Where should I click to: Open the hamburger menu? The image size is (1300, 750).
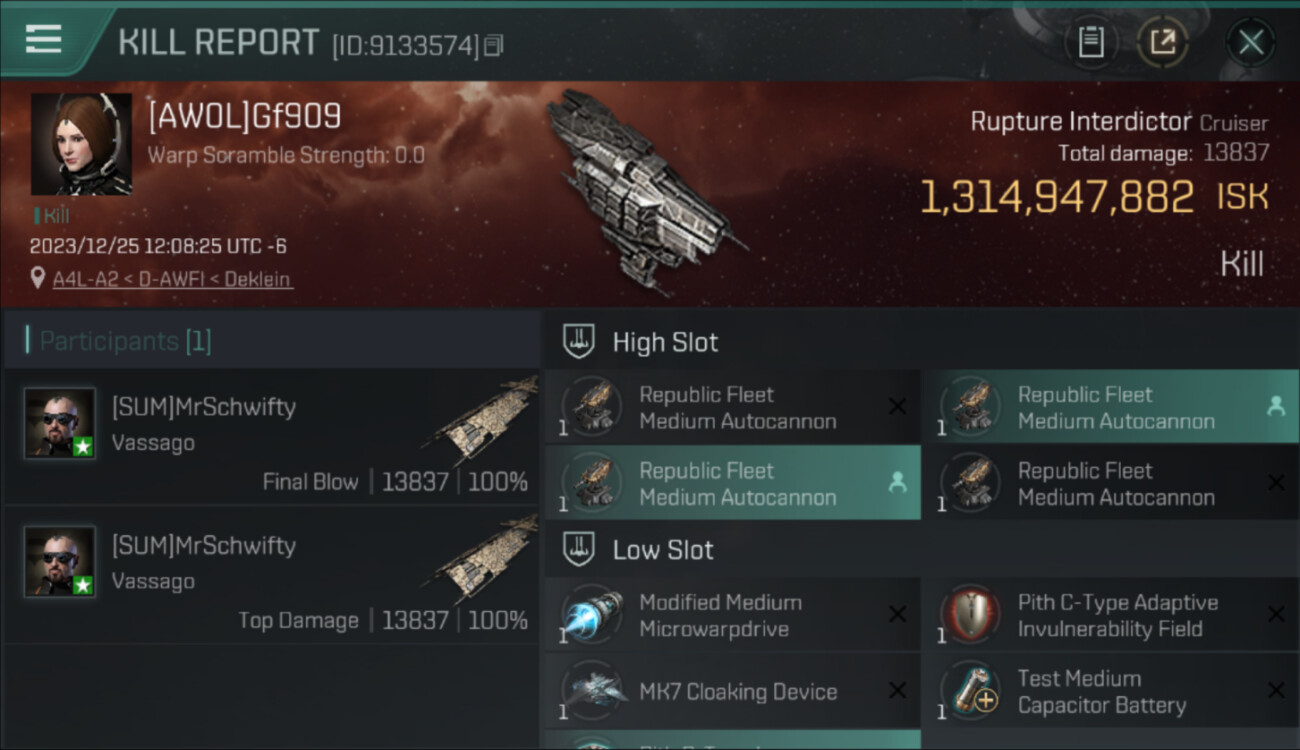tap(43, 40)
